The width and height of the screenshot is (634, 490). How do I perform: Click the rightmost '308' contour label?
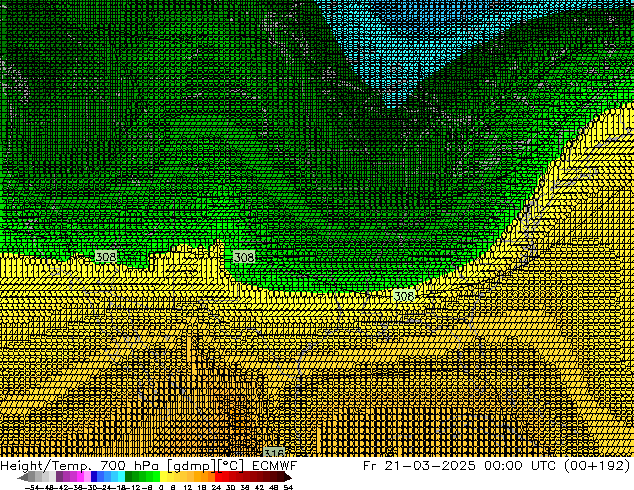[404, 296]
